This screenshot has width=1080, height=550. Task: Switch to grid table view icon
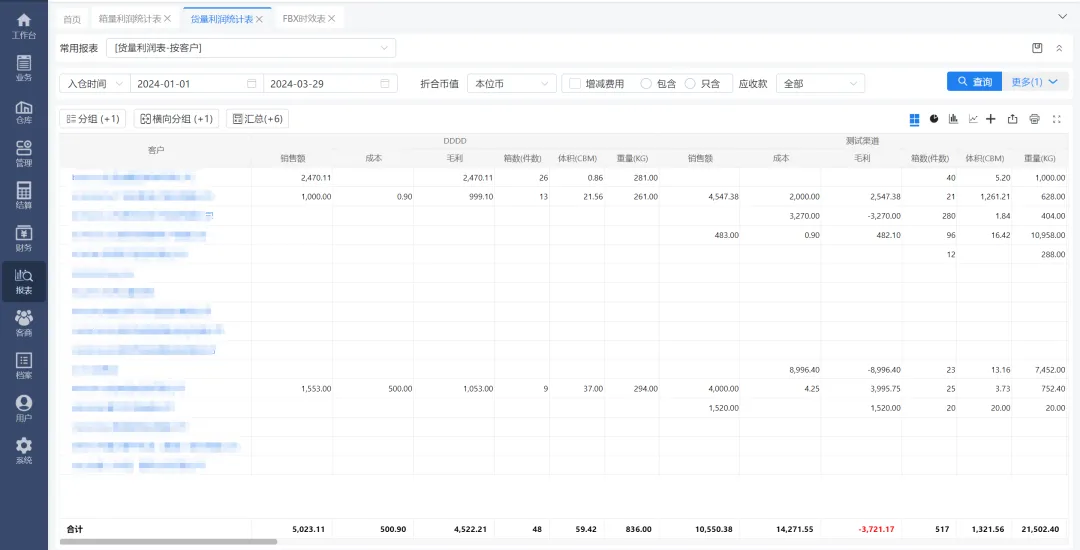(915, 119)
